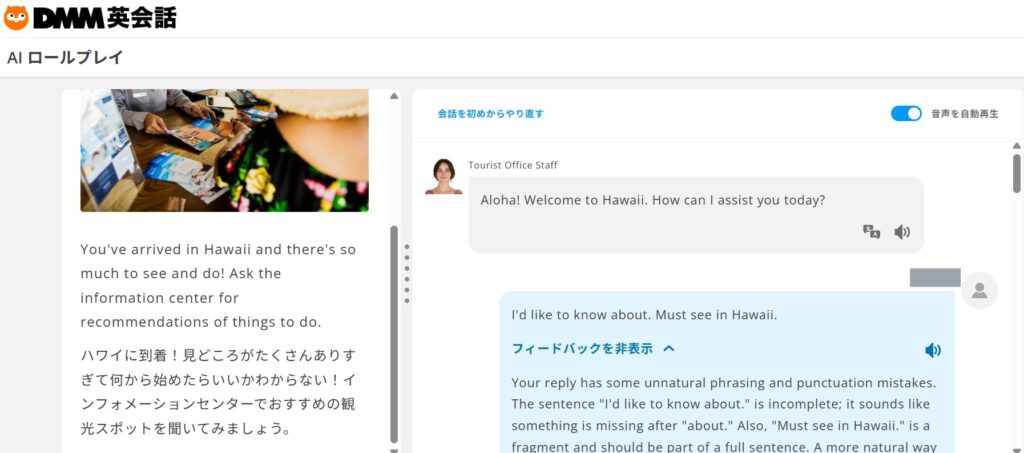
Task: Toggle the 音声を自動再生 switch
Action: pos(906,114)
